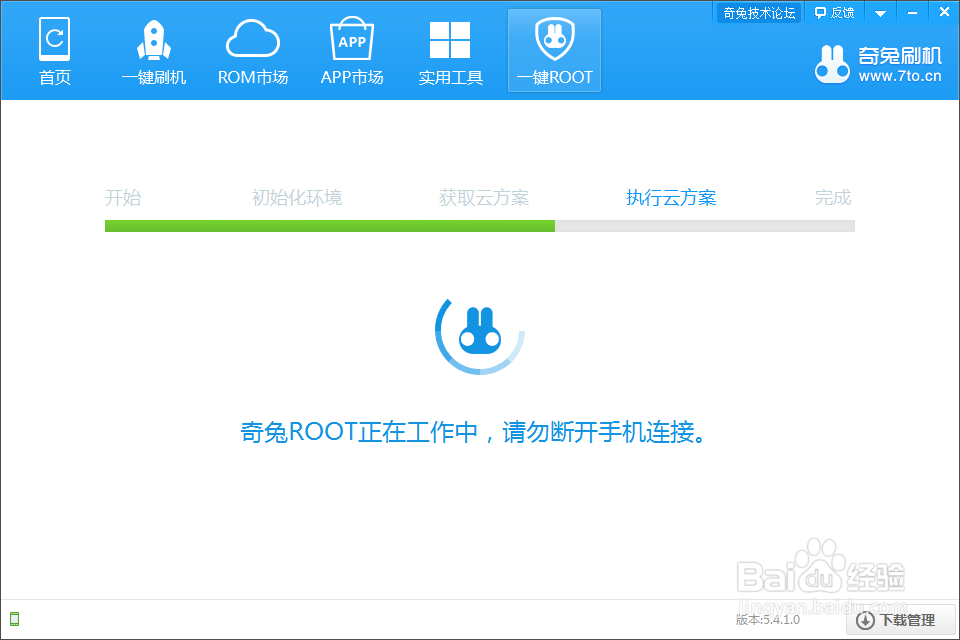Go to the APP市场 shopping bag

[x=351, y=51]
